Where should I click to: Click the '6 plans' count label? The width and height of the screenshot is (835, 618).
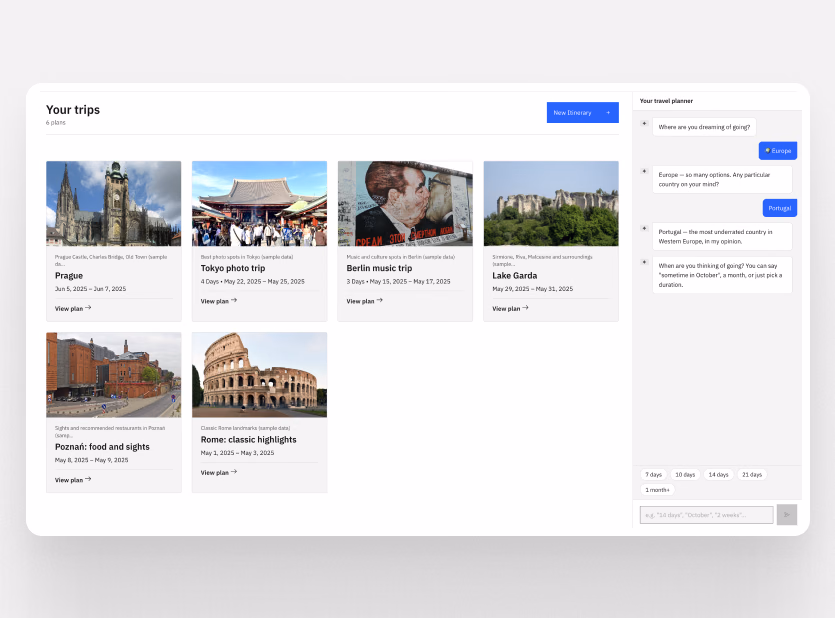tap(55, 122)
